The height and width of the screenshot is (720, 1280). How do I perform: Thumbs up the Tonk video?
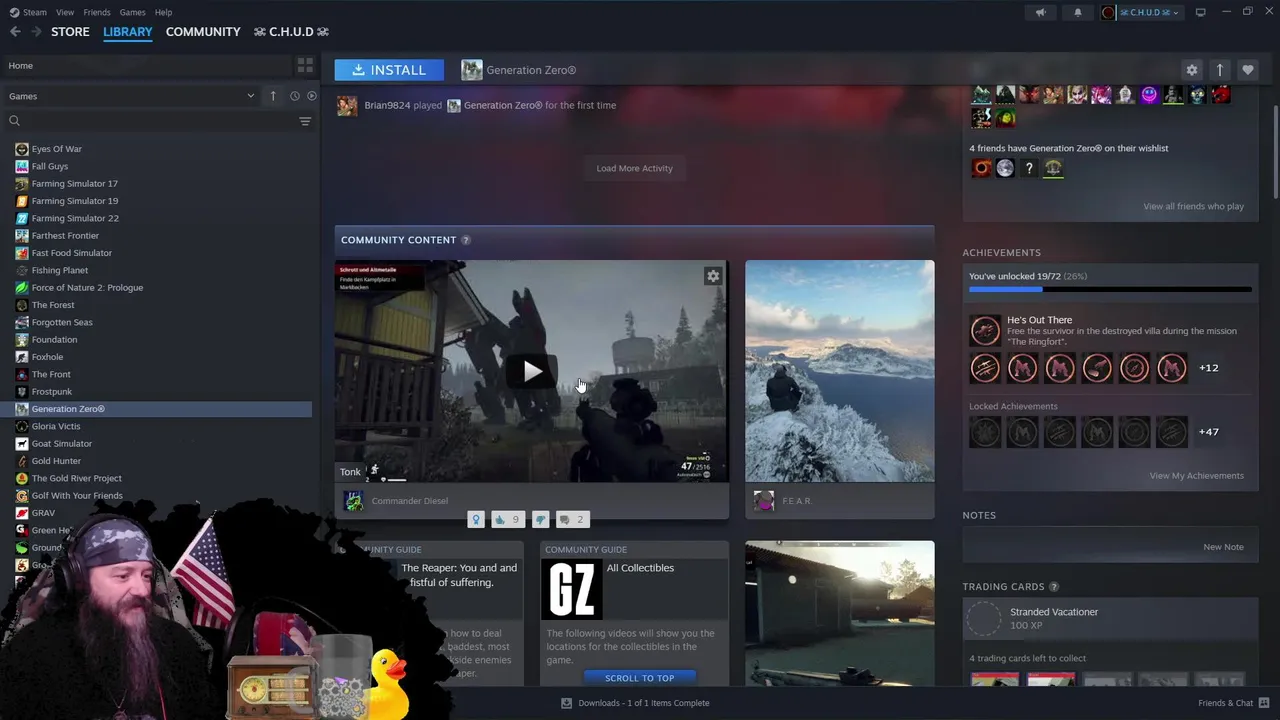508,519
